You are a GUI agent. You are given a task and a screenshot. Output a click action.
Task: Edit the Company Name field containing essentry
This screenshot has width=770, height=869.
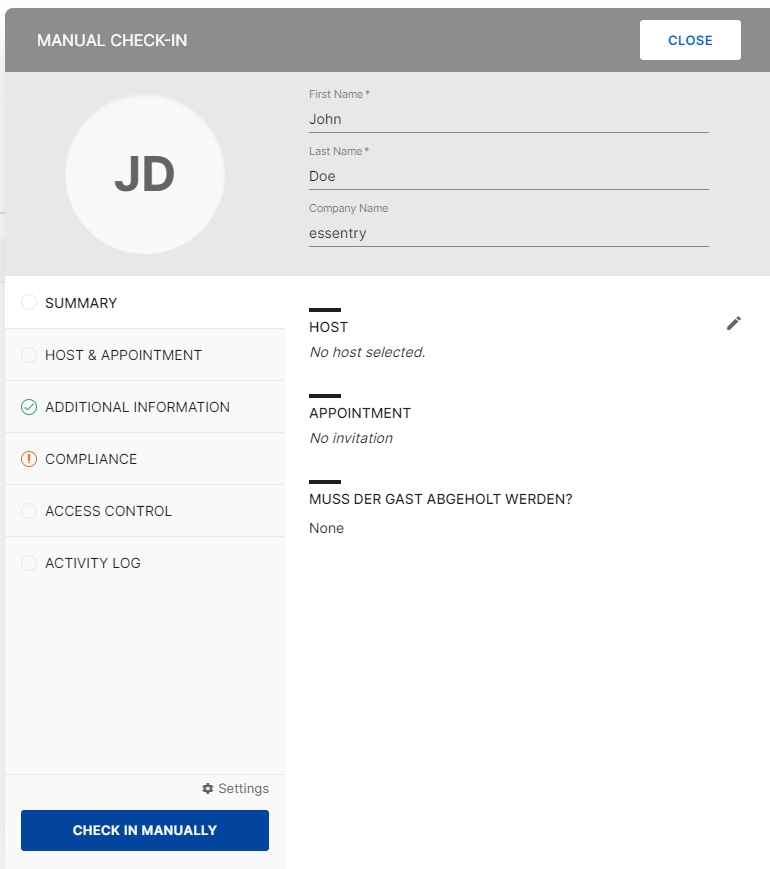pos(509,233)
